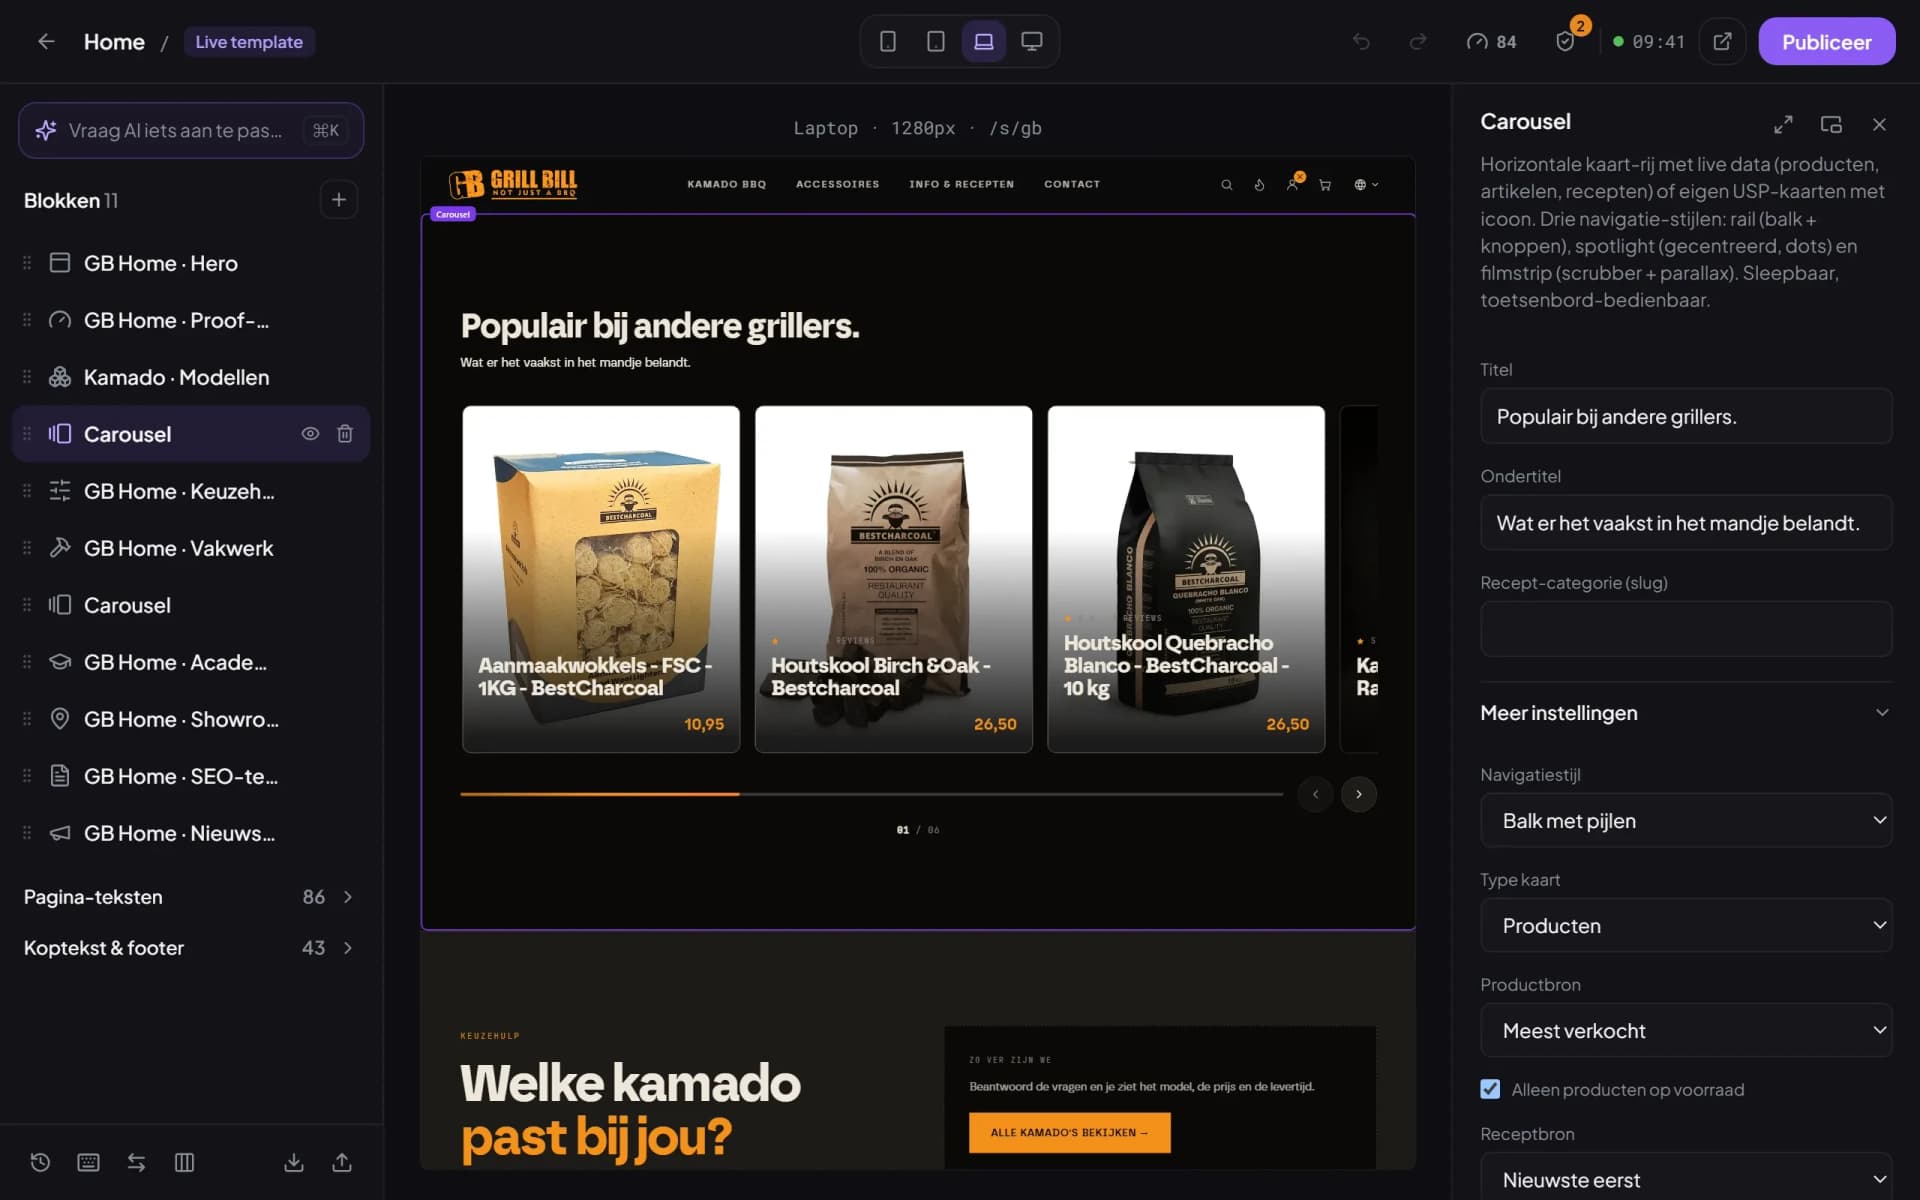Select GB Home · Vakwerk block
This screenshot has width=1920, height=1200.
[190, 548]
